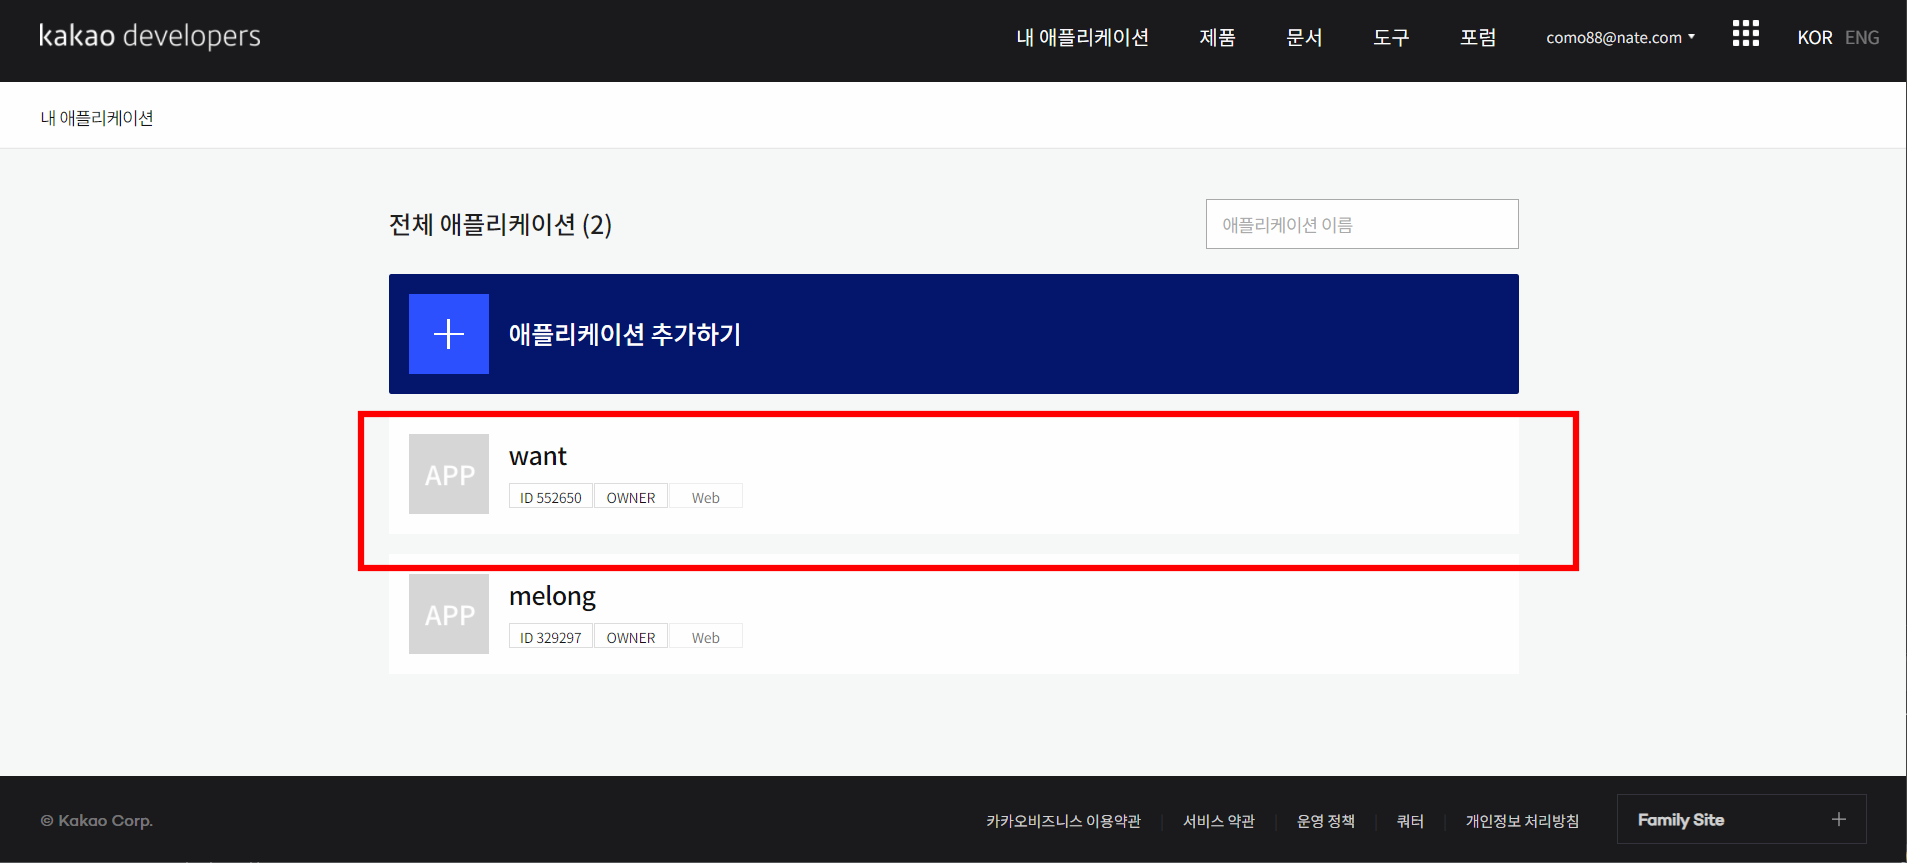The image size is (1907, 863).
Task: Open the 도구 menu
Action: point(1391,38)
